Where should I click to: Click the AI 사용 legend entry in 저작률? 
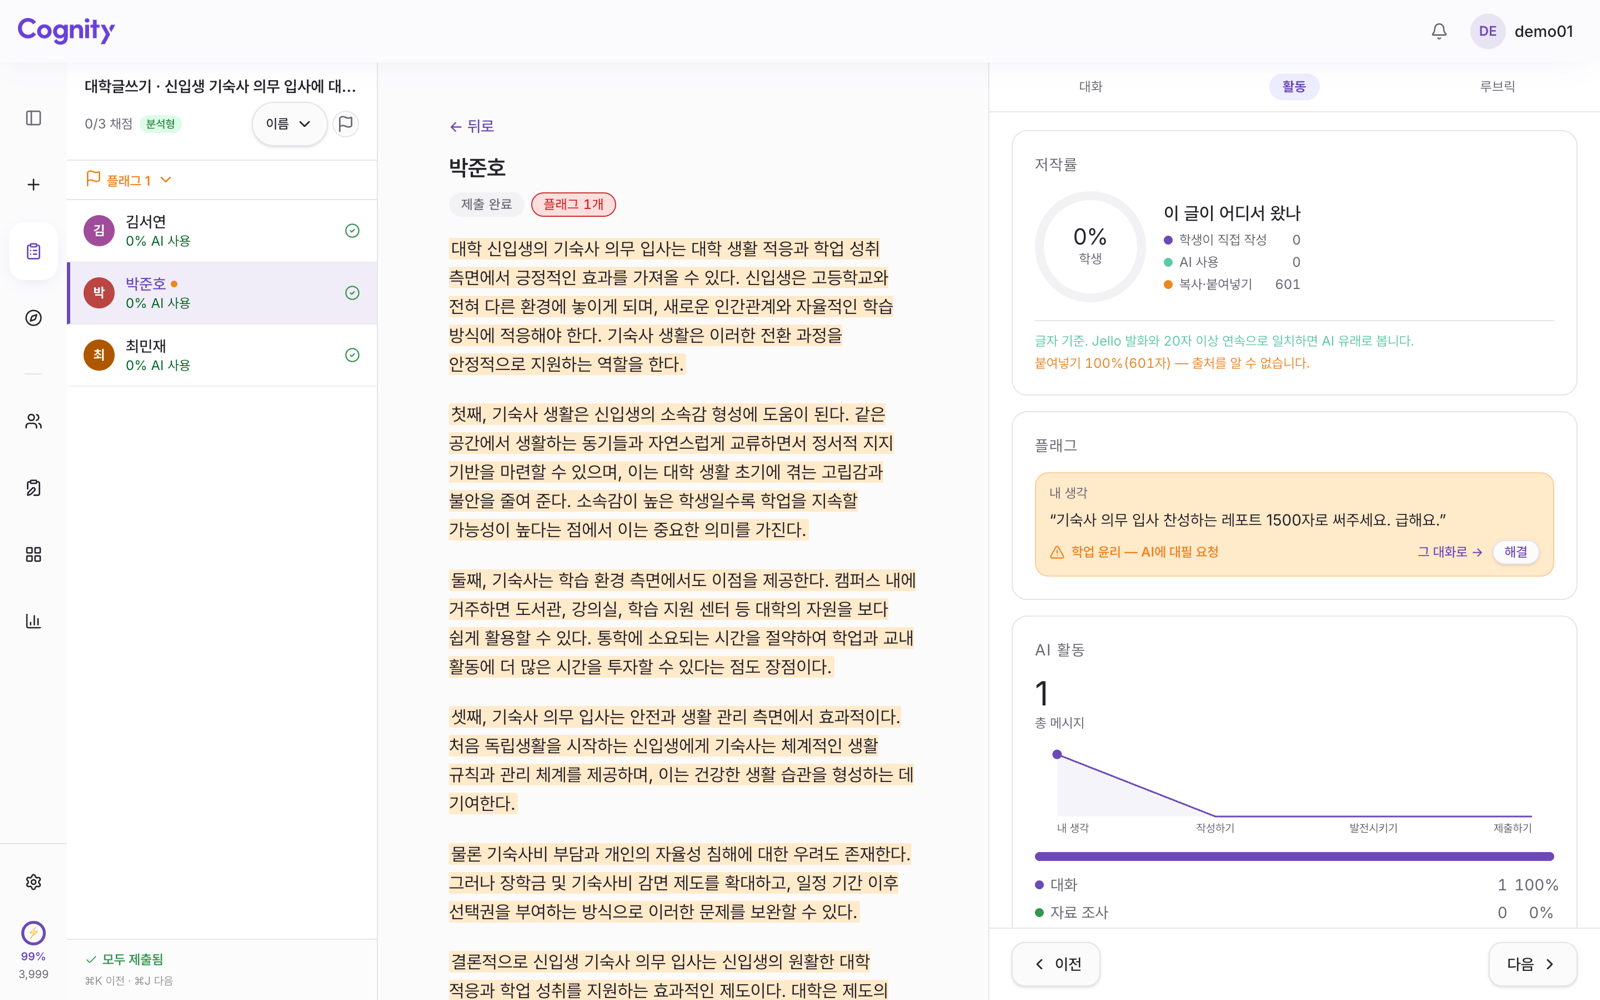[1232, 262]
